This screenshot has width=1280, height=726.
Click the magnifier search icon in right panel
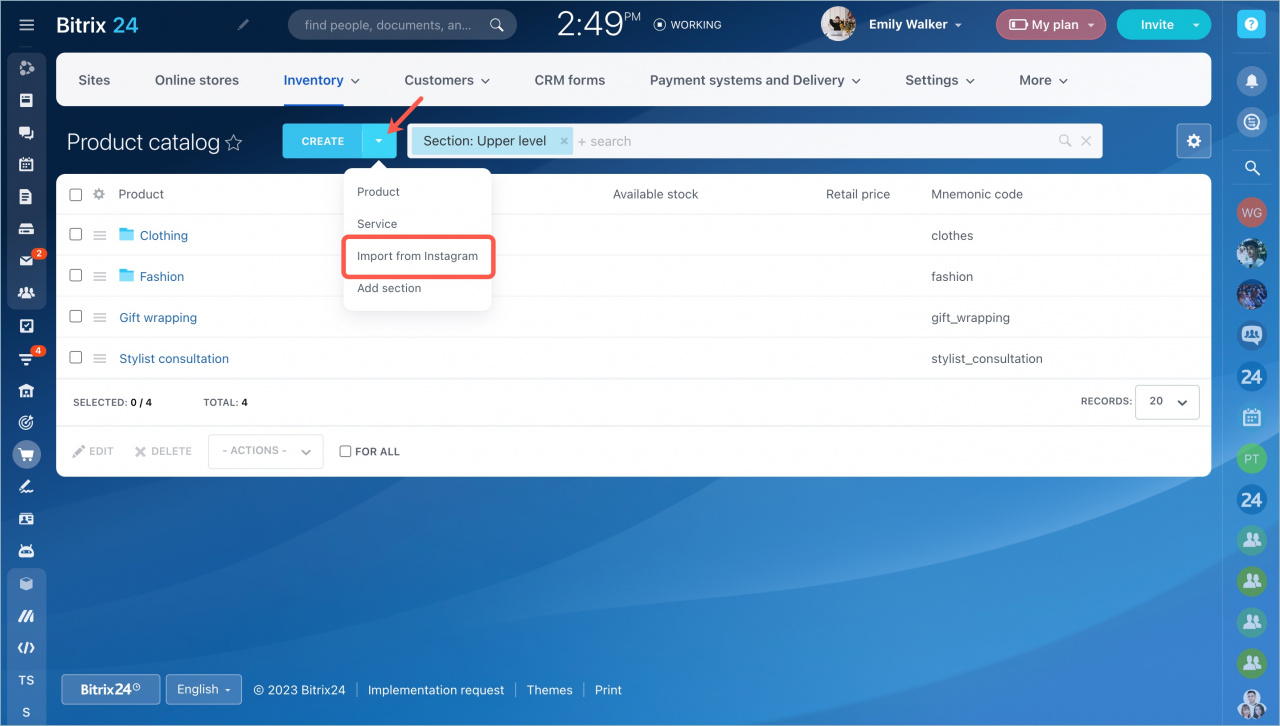coord(1252,168)
